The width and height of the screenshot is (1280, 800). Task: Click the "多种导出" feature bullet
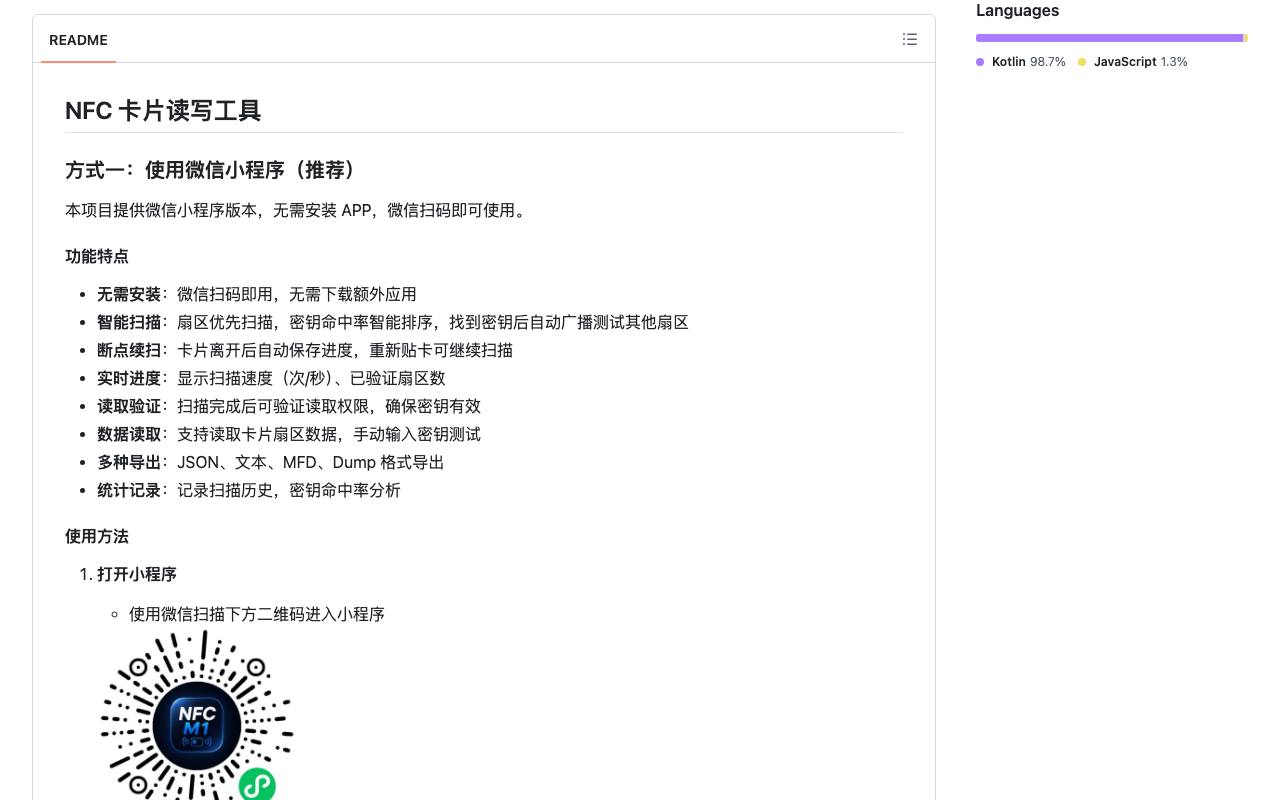pos(271,462)
